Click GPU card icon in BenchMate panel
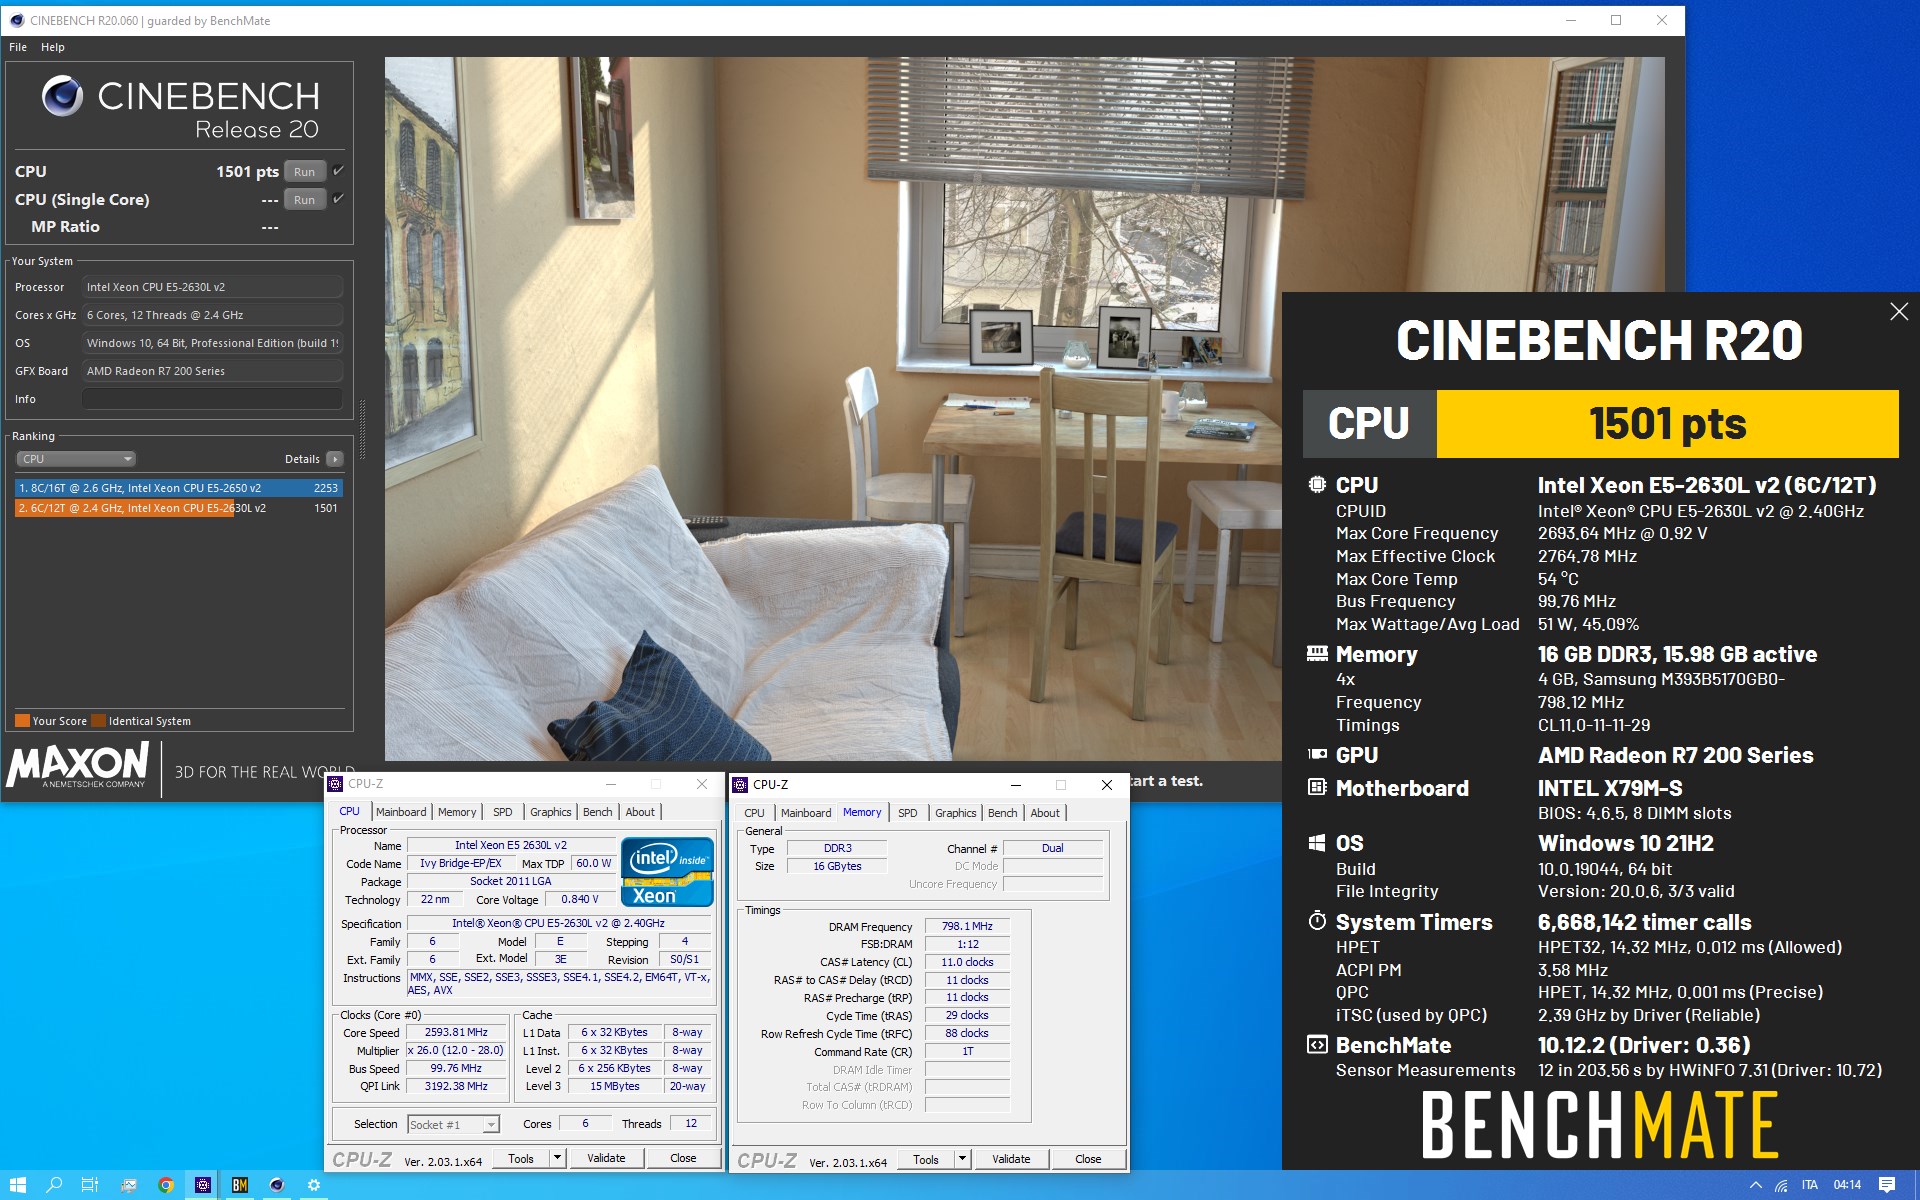Viewport: 1920px width, 1200px height. coord(1317,755)
